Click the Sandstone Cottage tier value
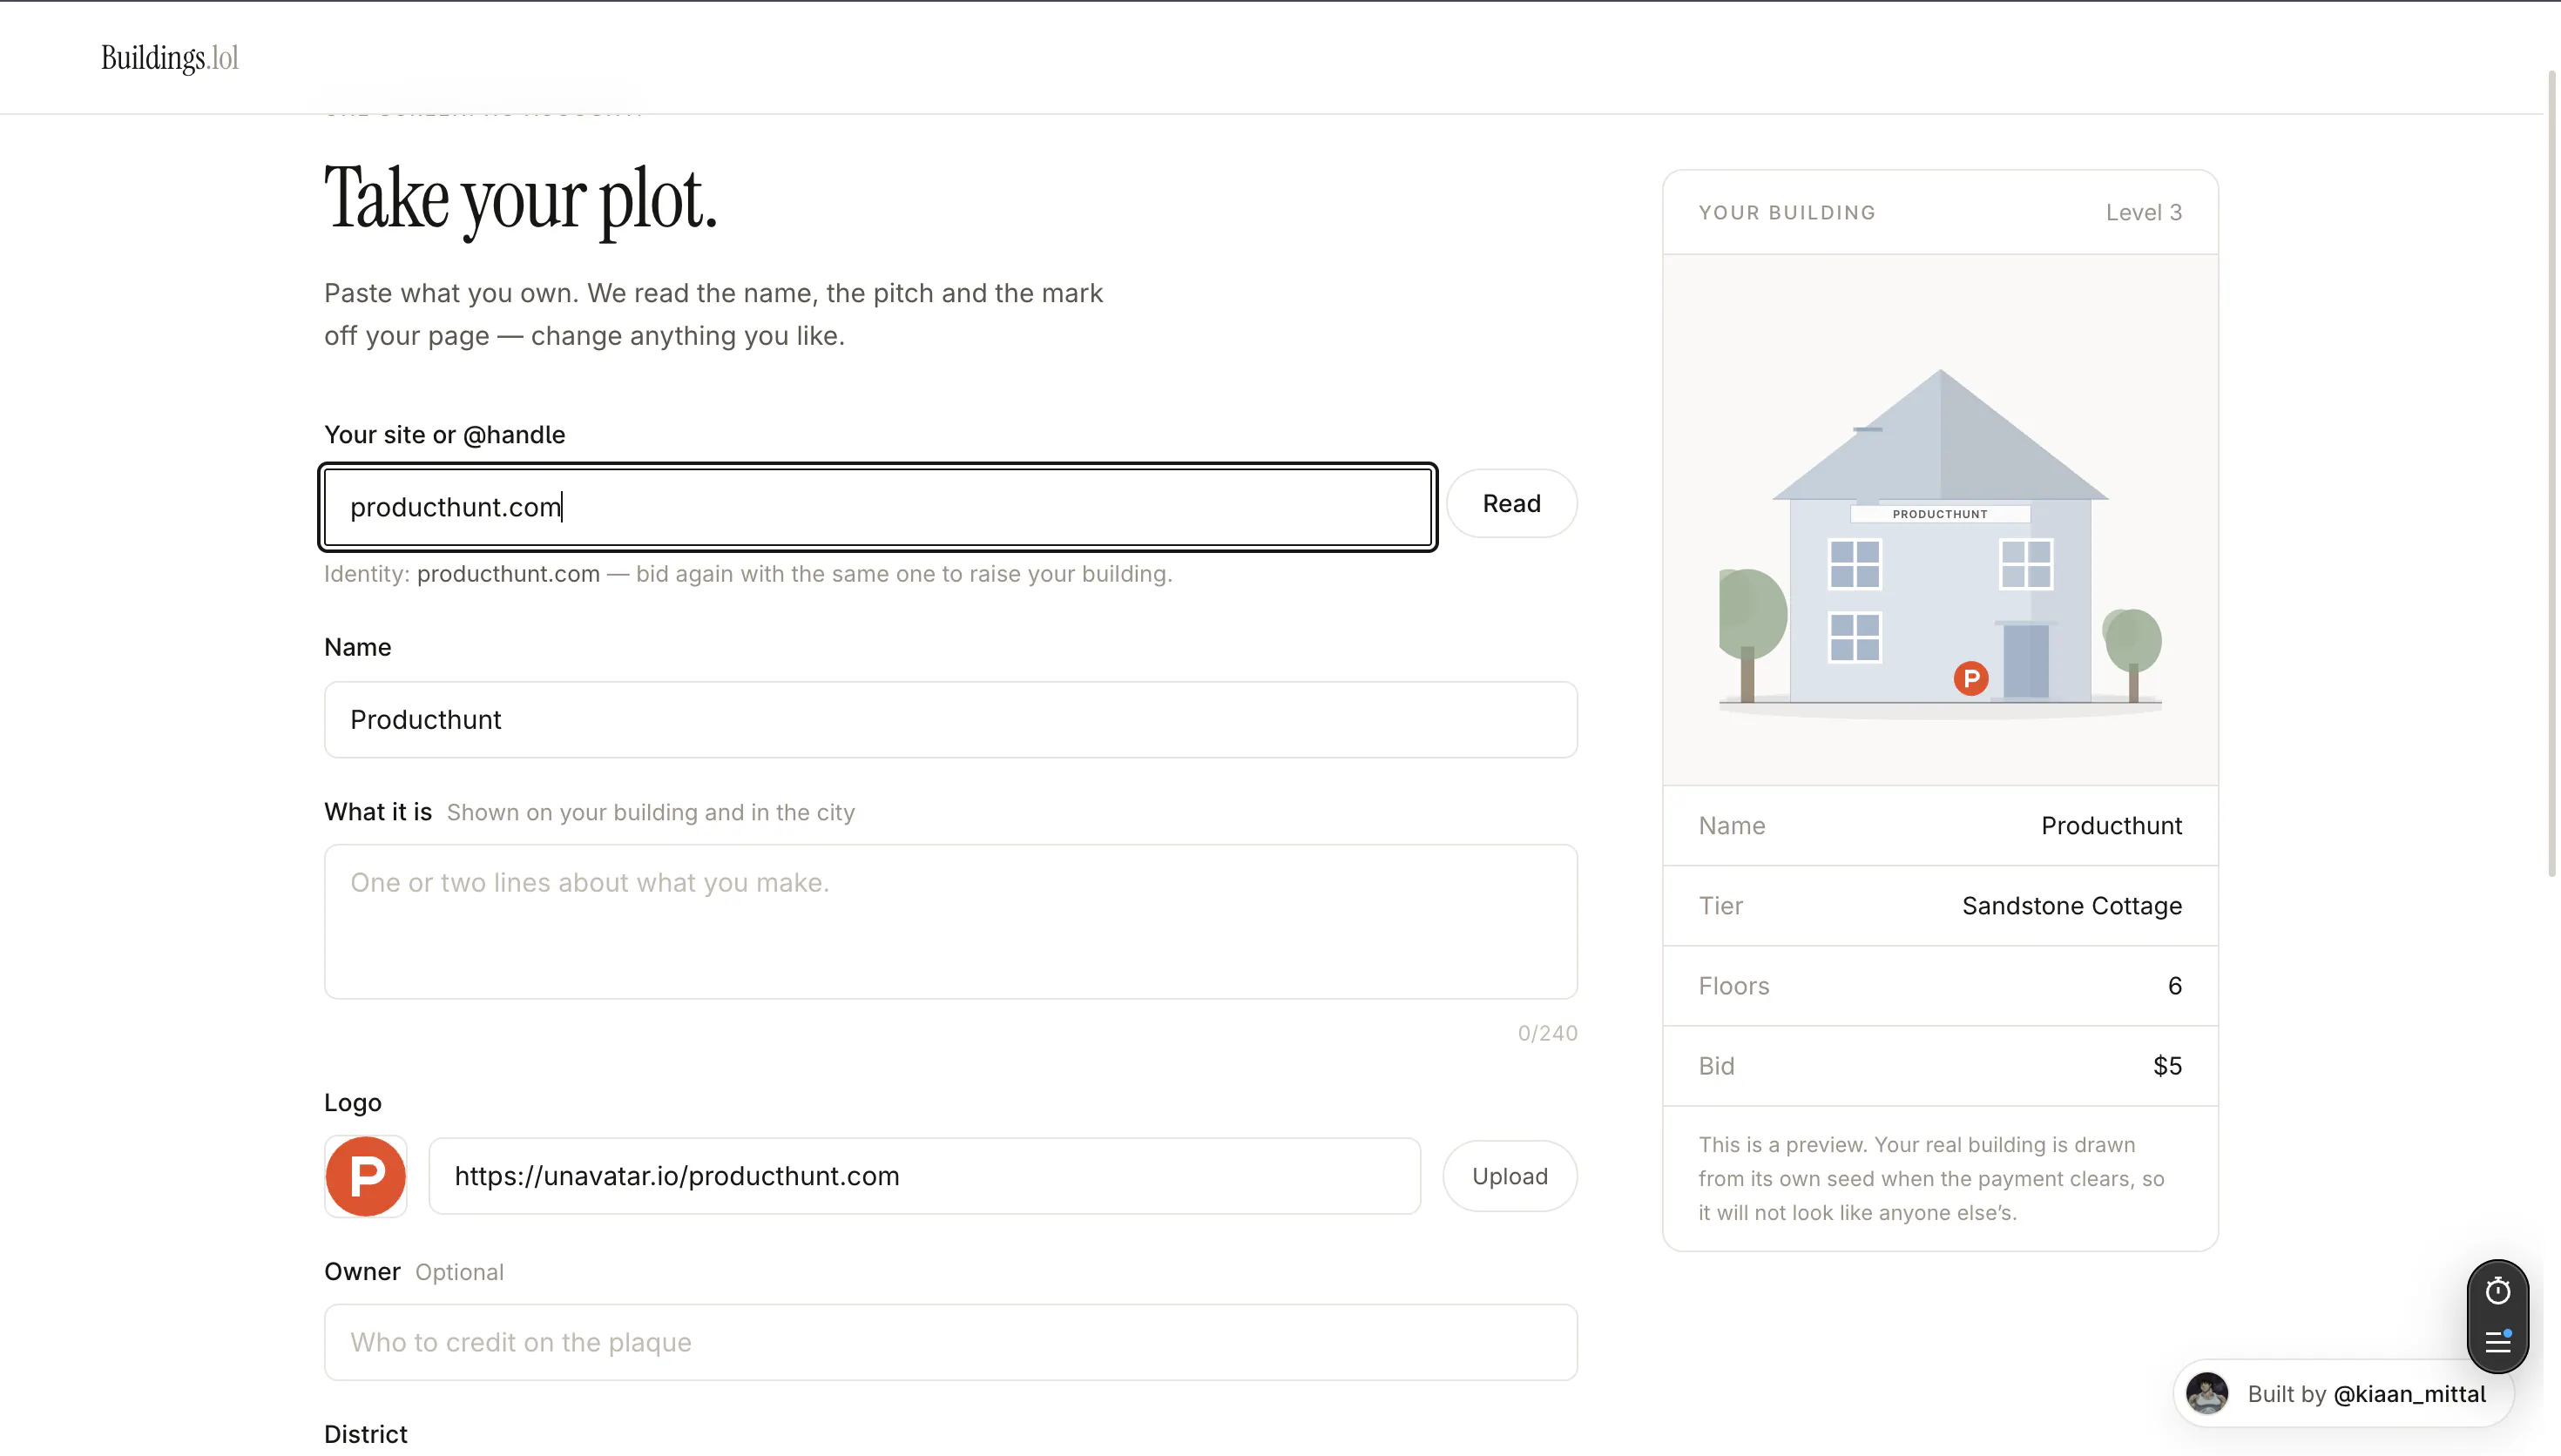2561x1456 pixels. 2072,906
